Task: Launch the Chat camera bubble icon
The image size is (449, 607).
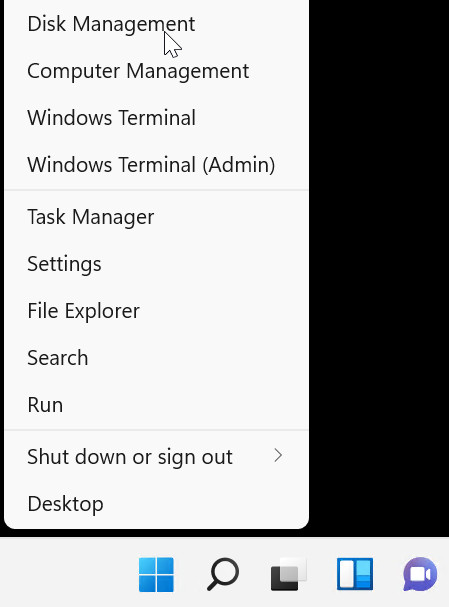Action: (x=420, y=574)
